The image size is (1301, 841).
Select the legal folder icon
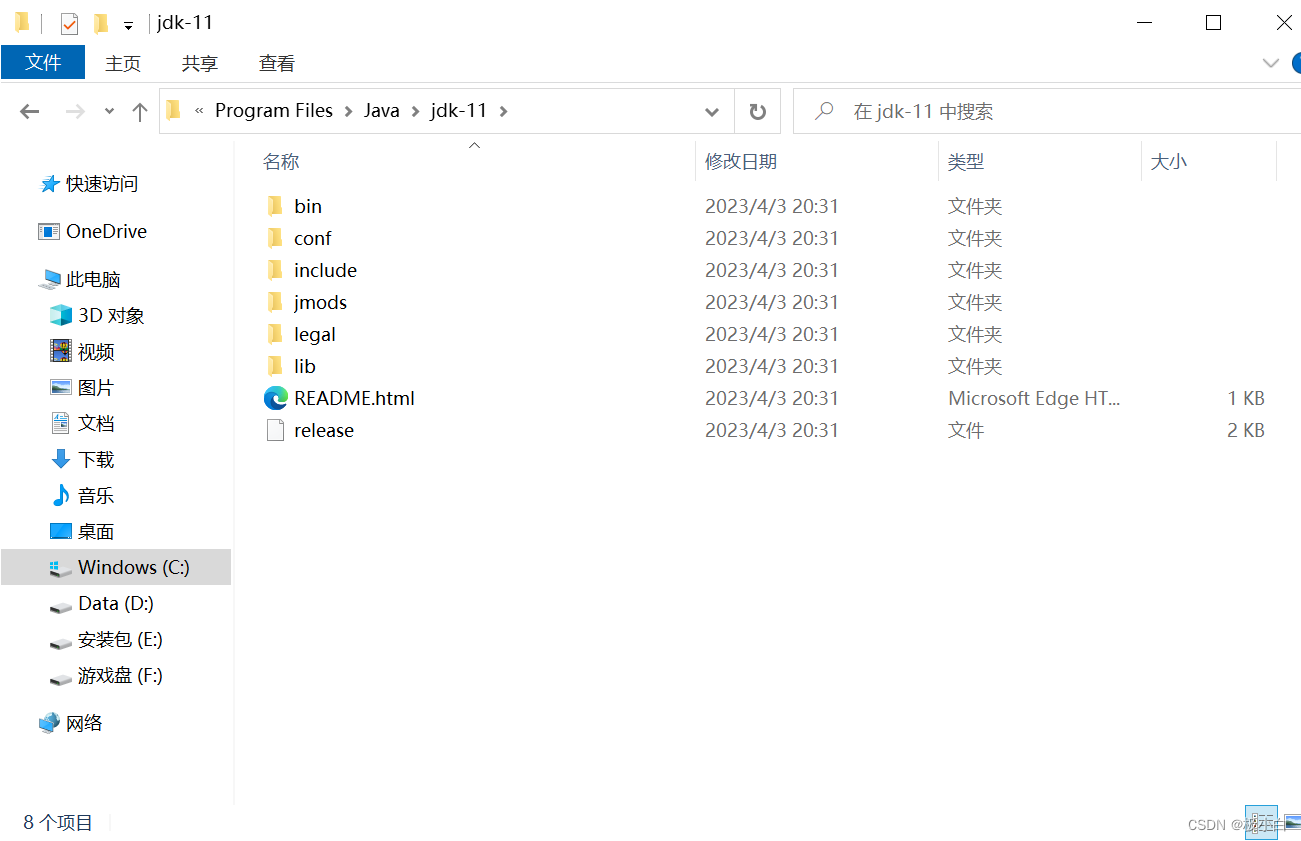[x=275, y=334]
